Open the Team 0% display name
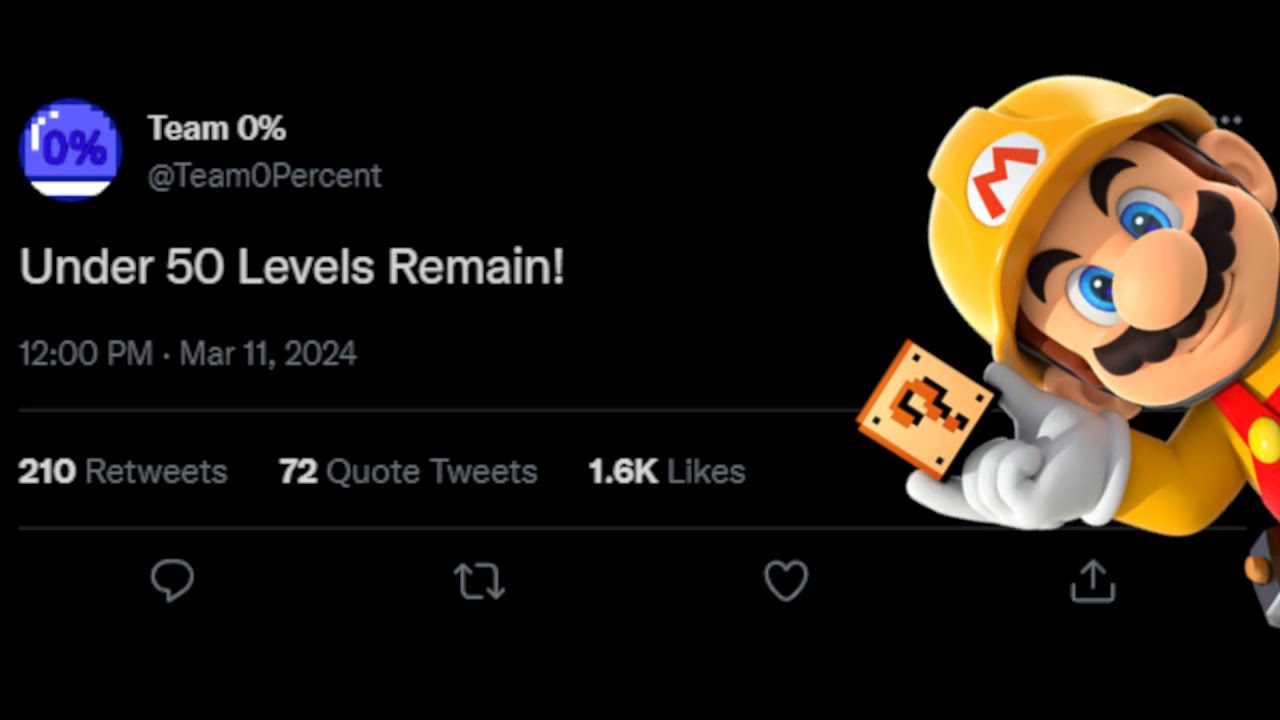The height and width of the screenshot is (720, 1280). (x=217, y=128)
